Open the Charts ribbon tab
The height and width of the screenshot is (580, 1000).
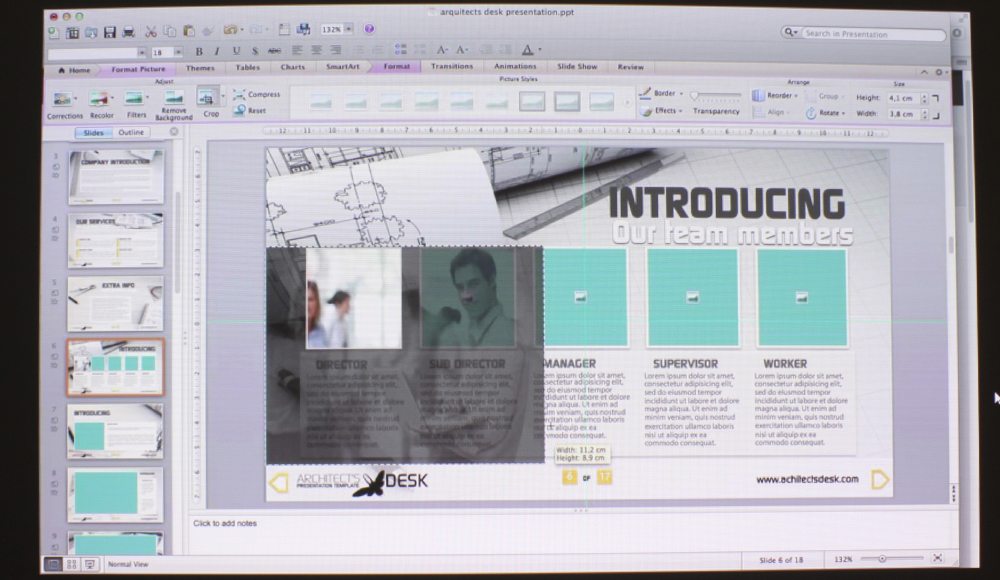coord(293,67)
